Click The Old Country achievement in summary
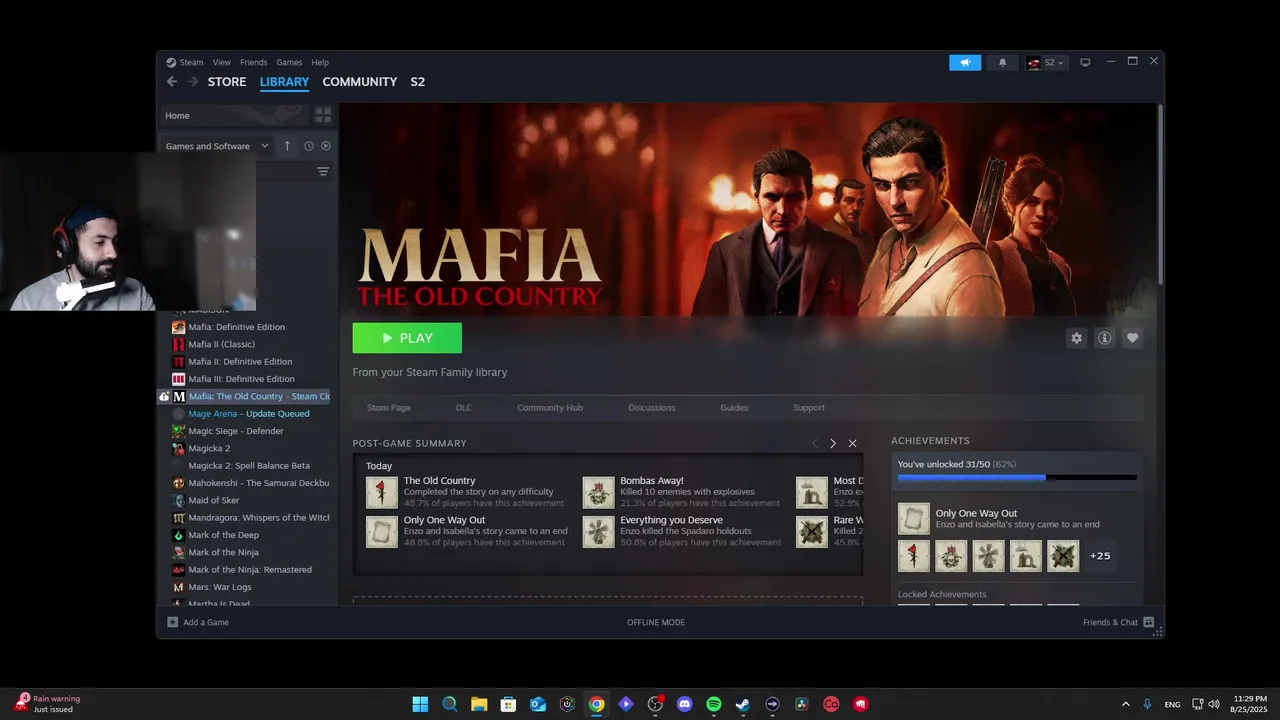Screen dimensions: 1280x720 point(465,492)
